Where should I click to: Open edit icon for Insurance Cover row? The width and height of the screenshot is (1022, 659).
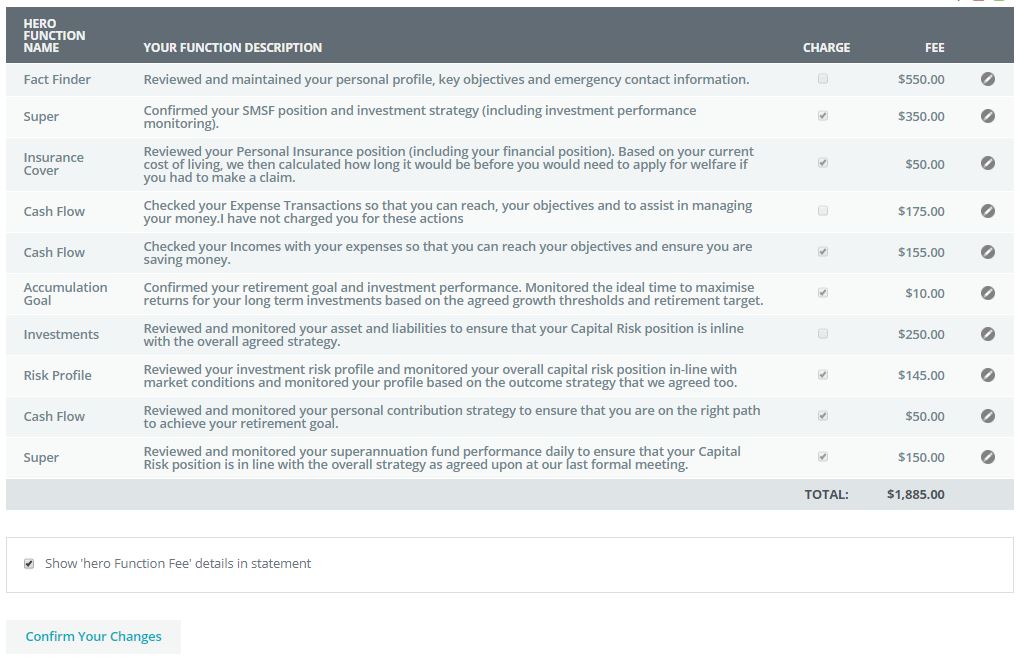[988, 163]
